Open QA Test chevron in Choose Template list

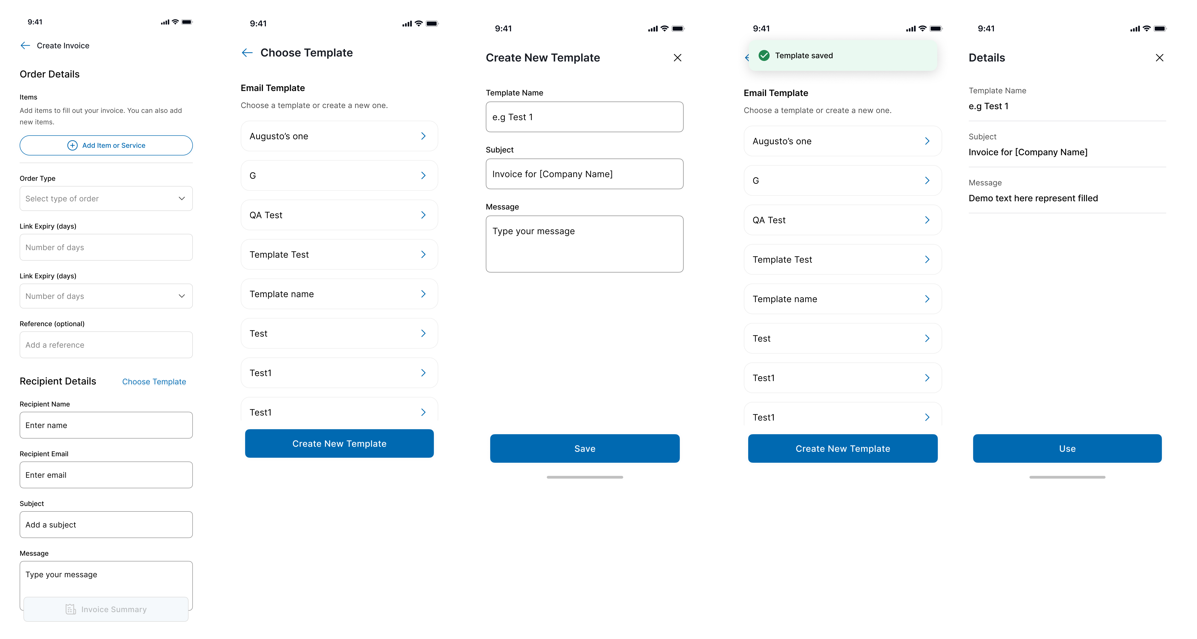(423, 215)
